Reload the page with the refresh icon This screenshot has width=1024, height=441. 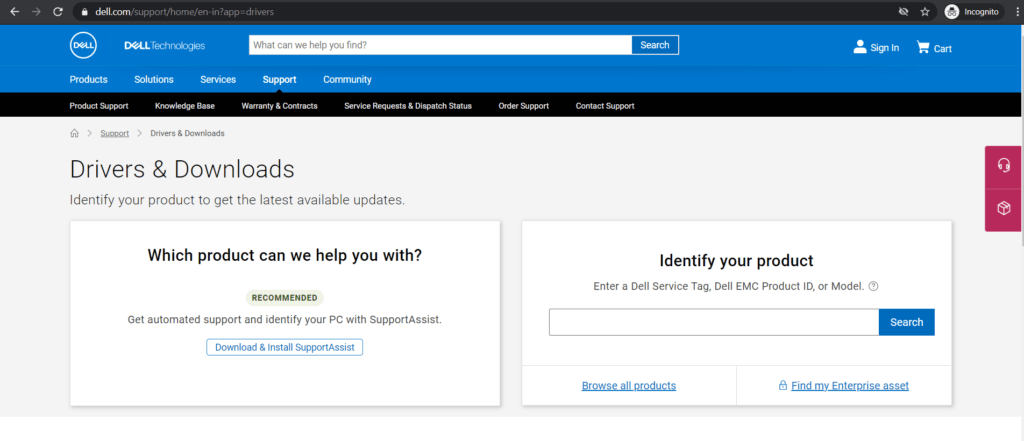pos(57,12)
